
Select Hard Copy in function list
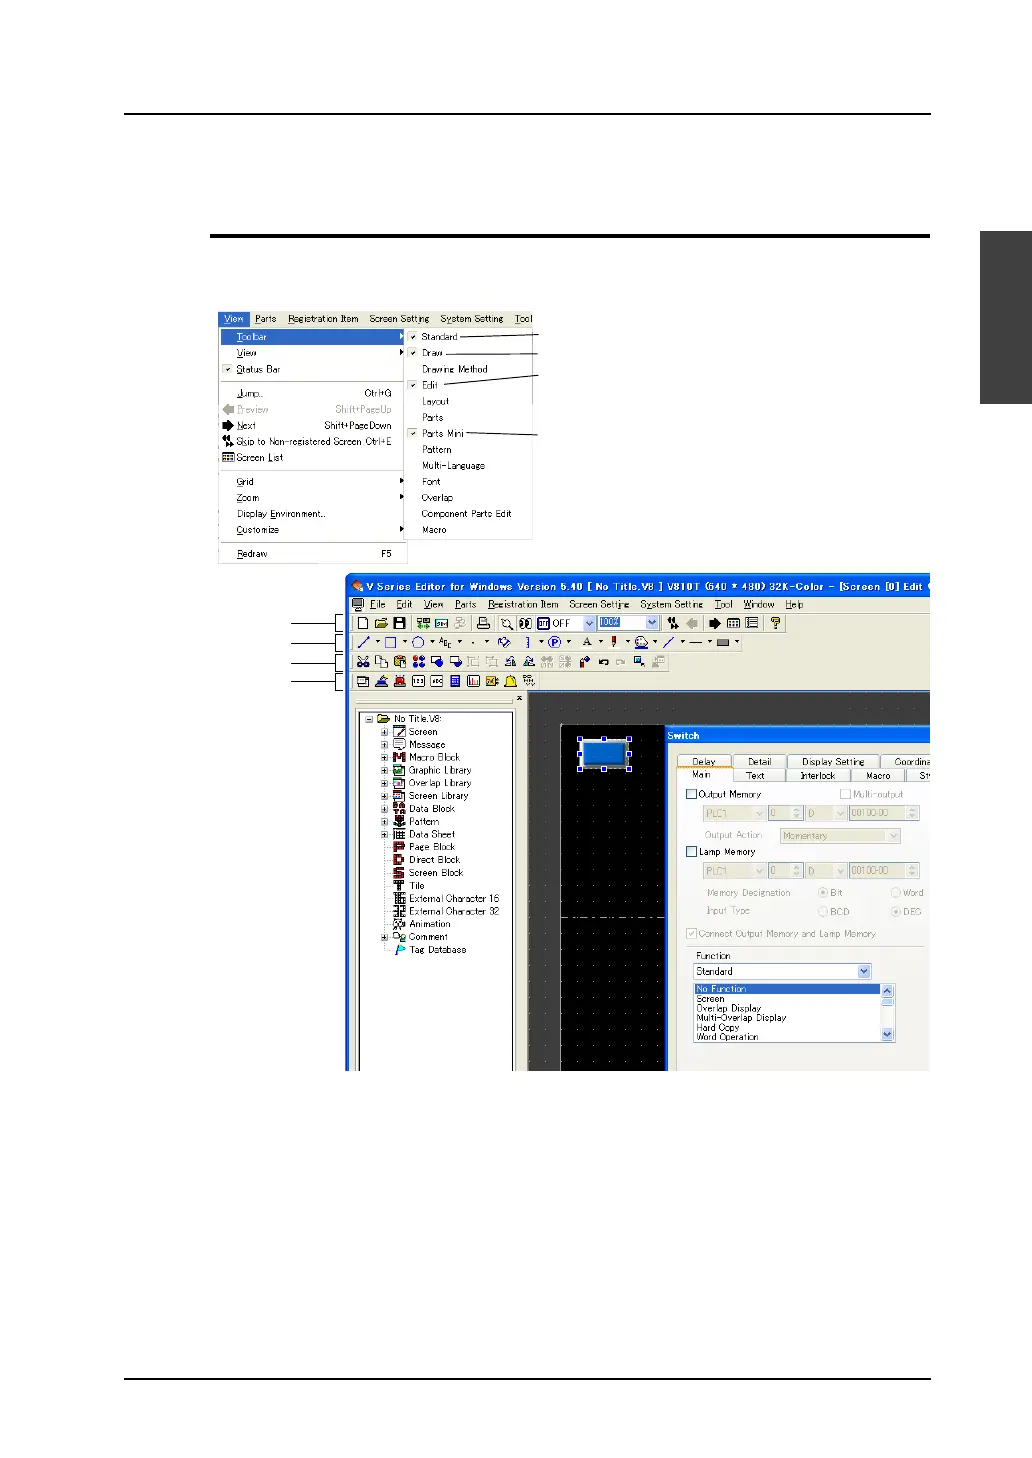click(x=718, y=1027)
